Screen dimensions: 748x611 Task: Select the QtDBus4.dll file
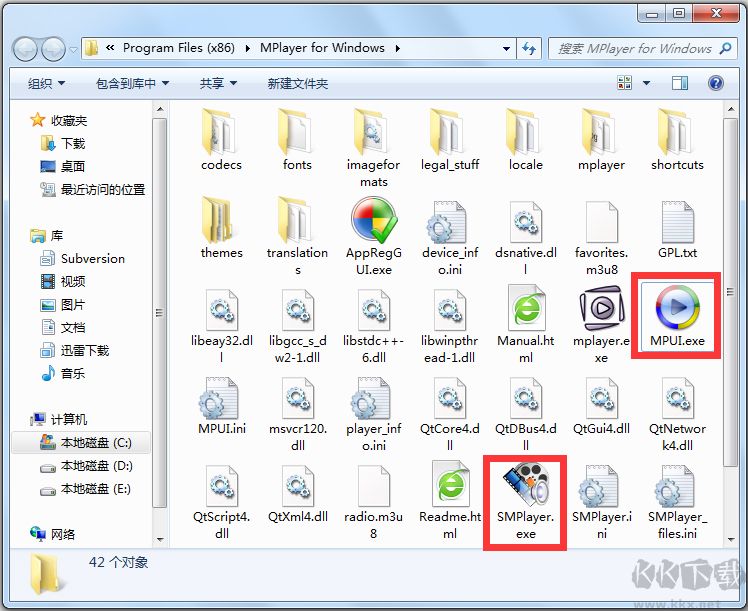[x=525, y=413]
